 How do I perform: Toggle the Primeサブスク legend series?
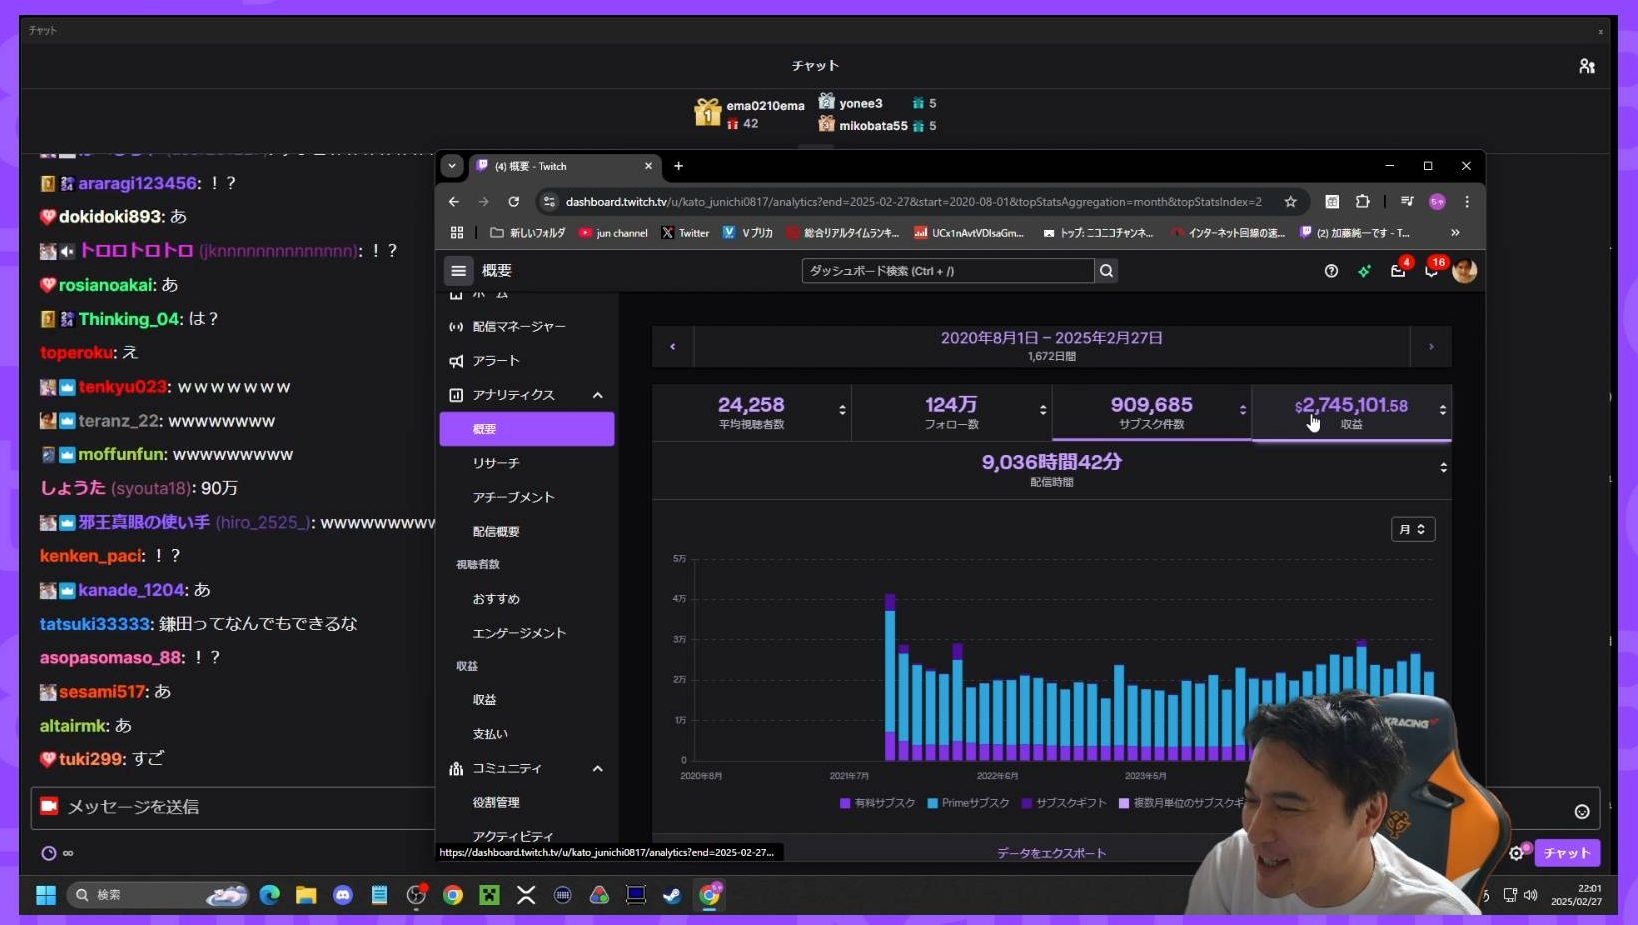[x=968, y=803]
